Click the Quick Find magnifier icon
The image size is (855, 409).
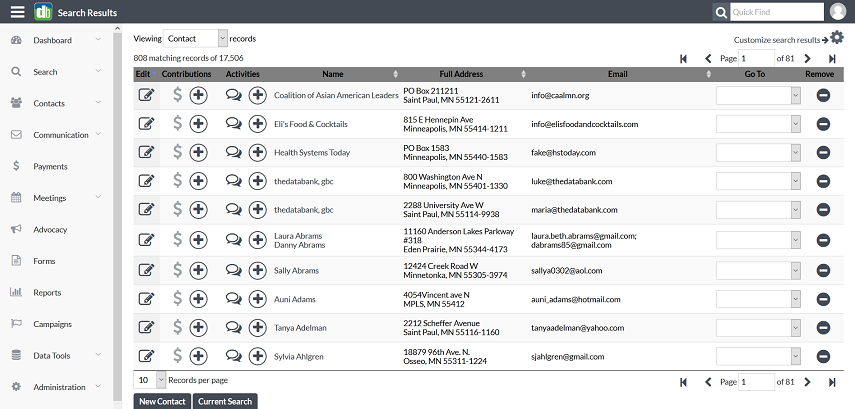[x=721, y=12]
